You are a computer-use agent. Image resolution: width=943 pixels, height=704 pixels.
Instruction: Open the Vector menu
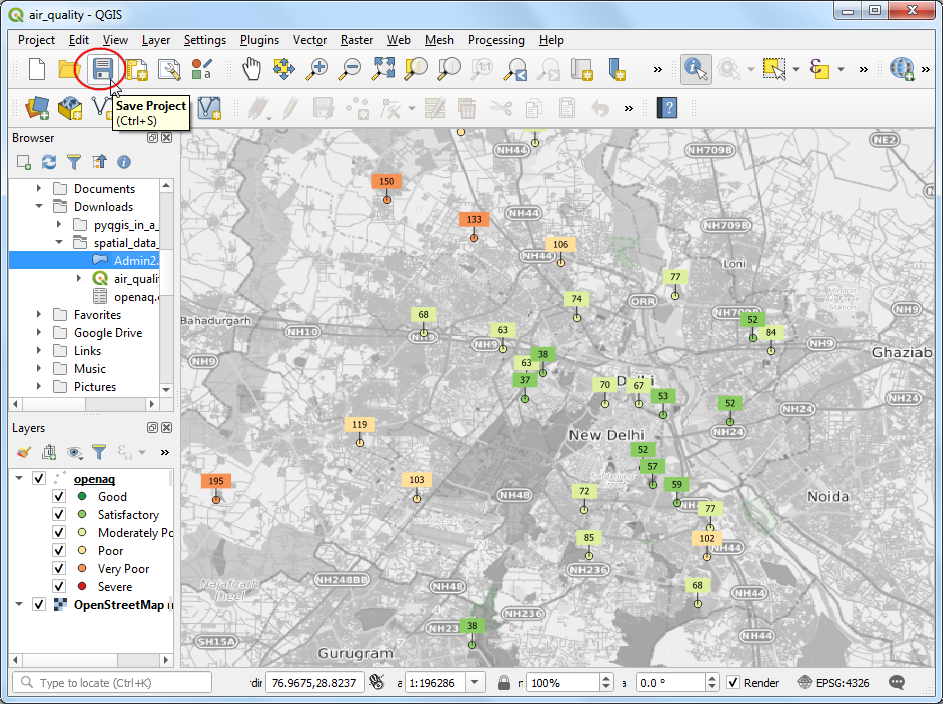[310, 40]
